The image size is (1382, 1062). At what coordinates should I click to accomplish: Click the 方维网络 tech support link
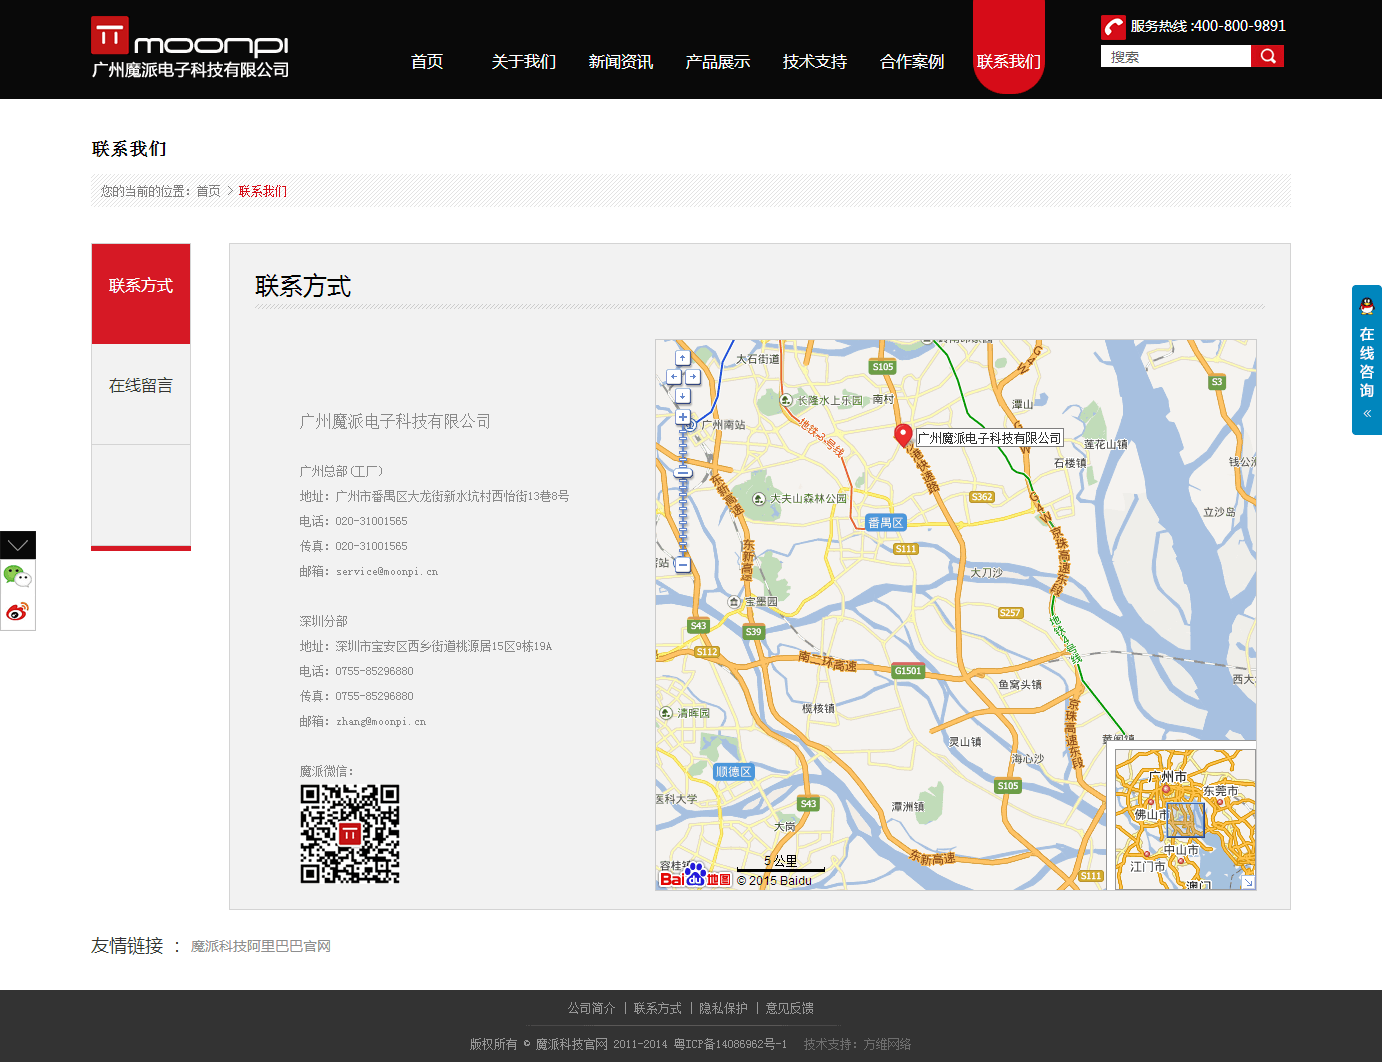888,1044
